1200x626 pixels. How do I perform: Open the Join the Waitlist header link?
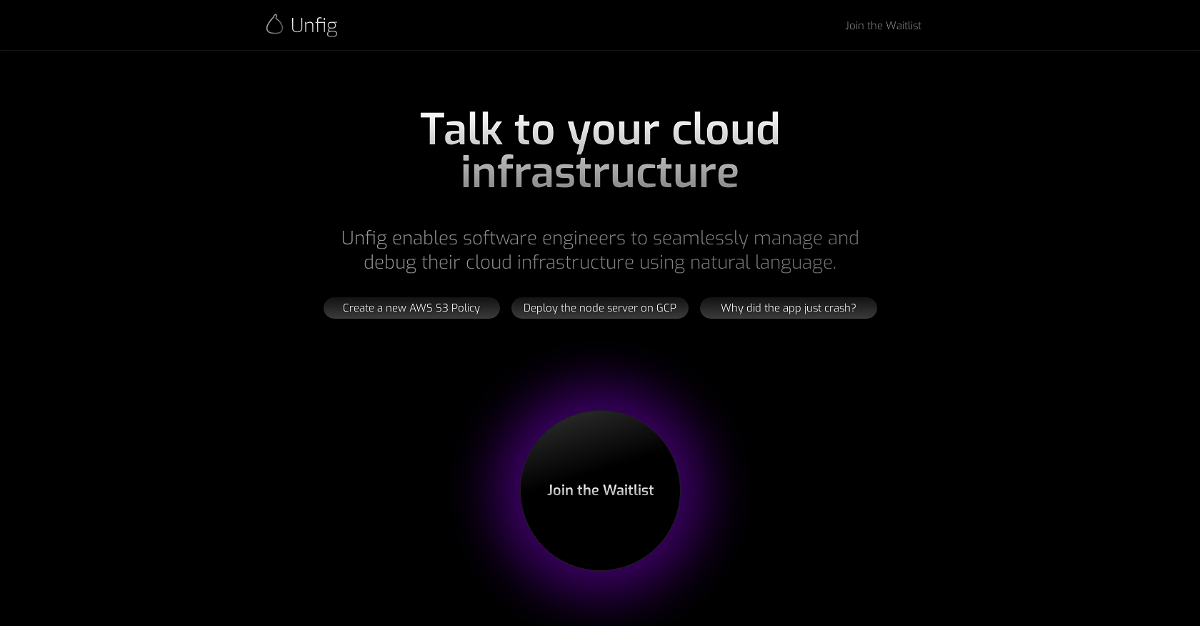(x=883, y=26)
